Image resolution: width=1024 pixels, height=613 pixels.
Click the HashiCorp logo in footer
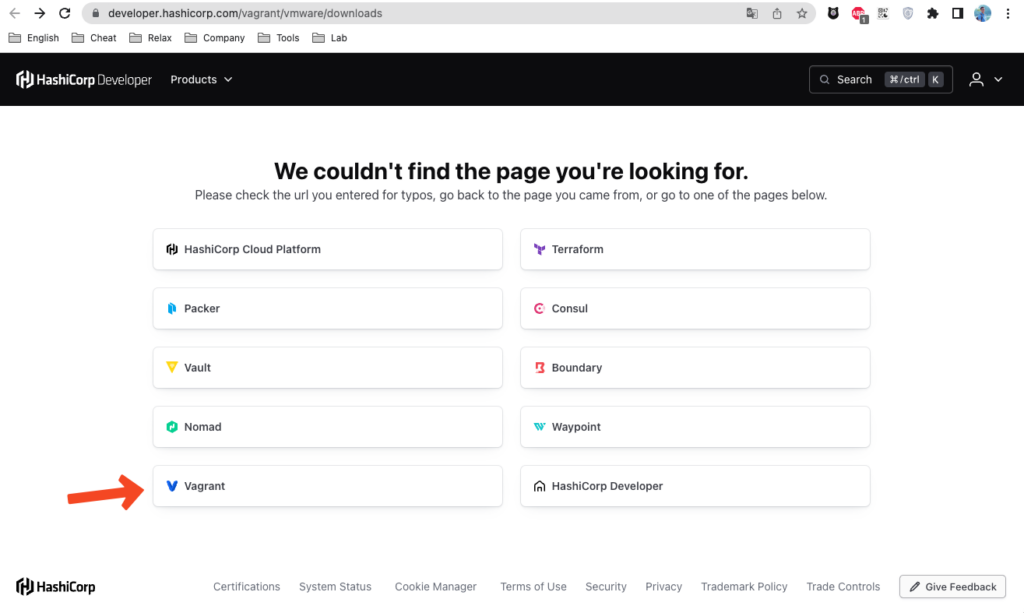click(56, 586)
